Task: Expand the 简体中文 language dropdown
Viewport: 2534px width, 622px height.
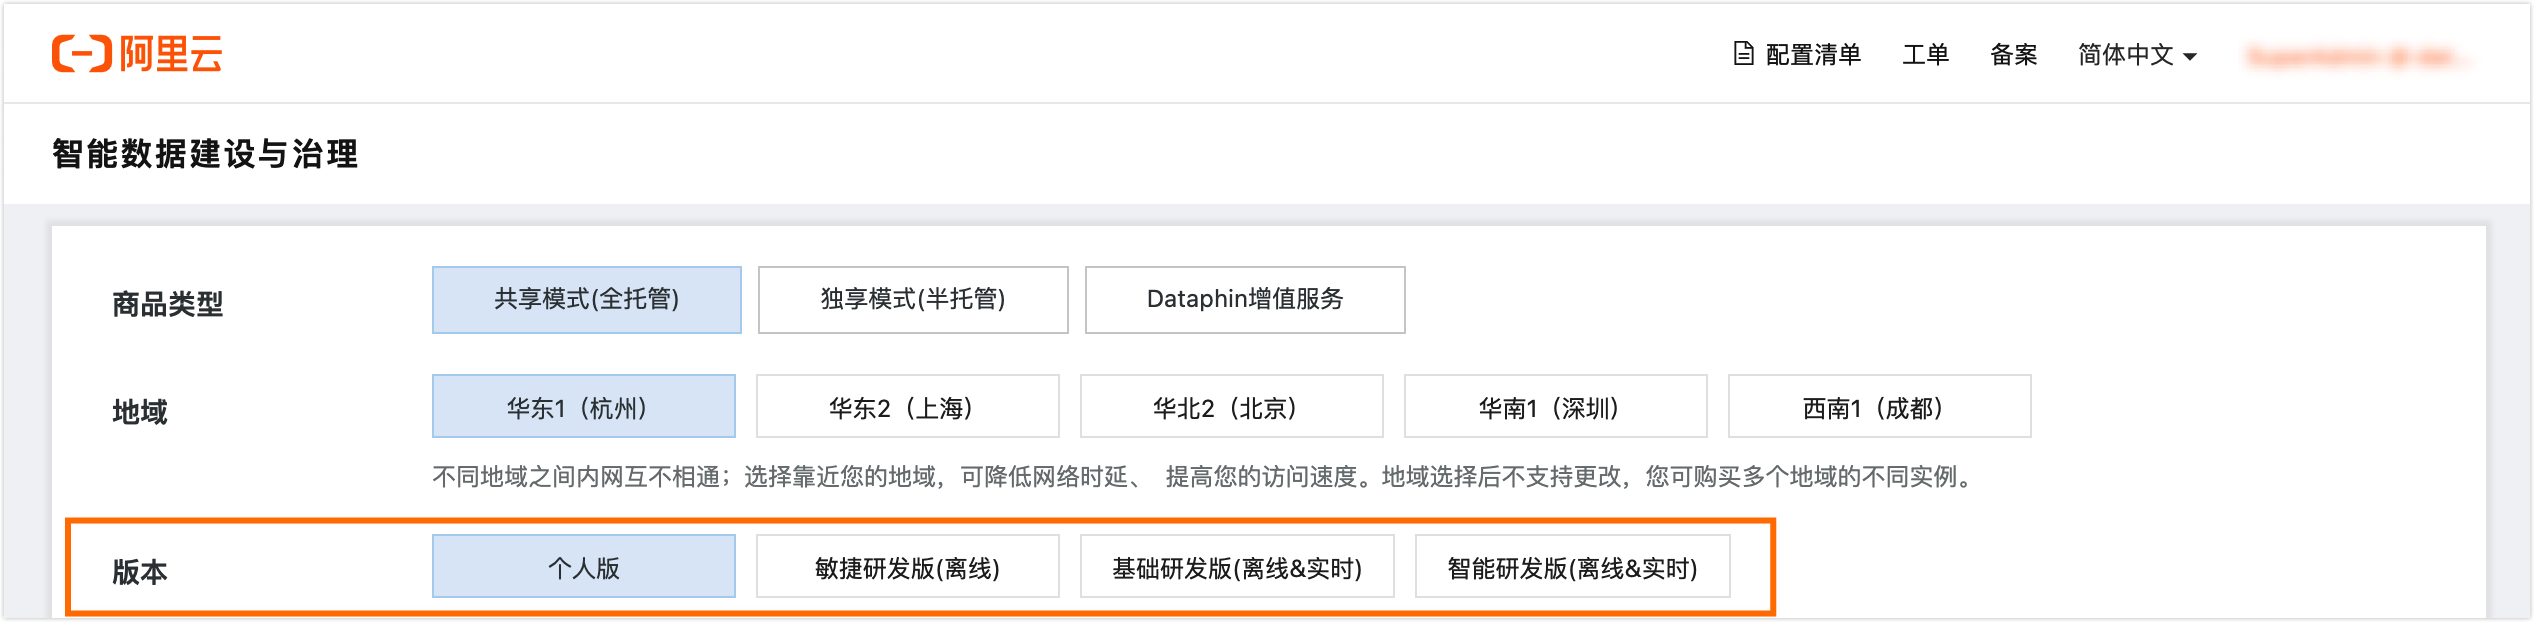Action: click(2137, 55)
